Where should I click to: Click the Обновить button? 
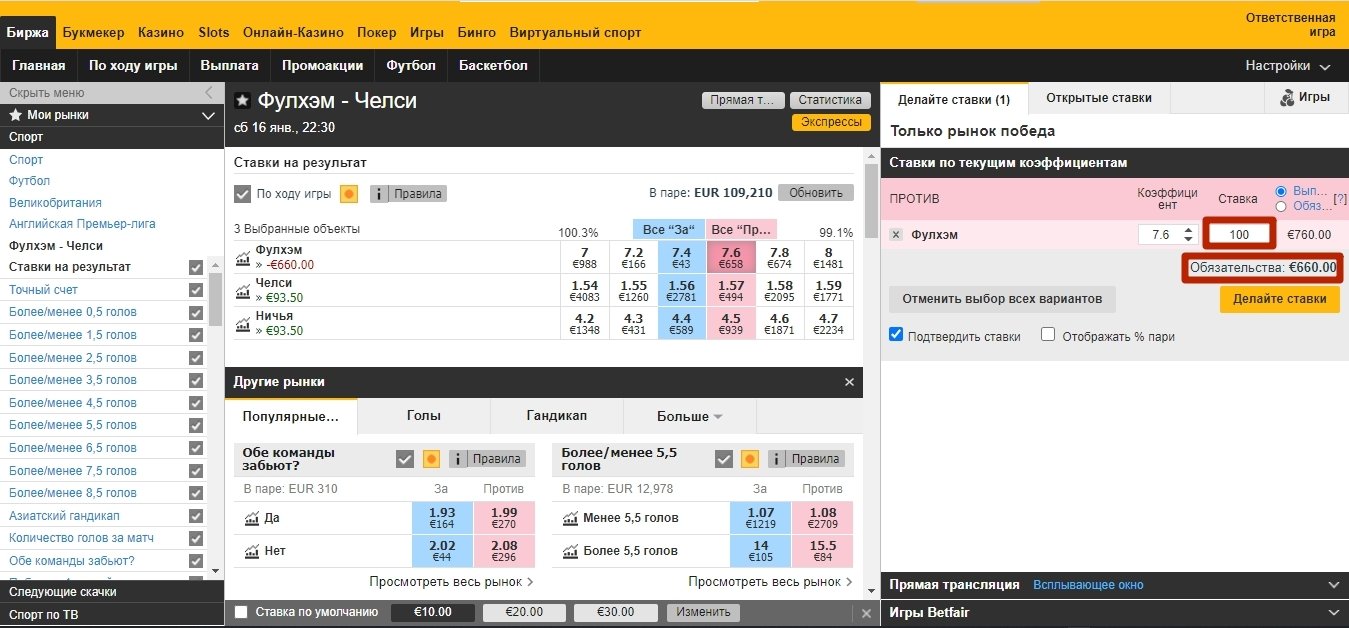pyautogui.click(x=815, y=193)
